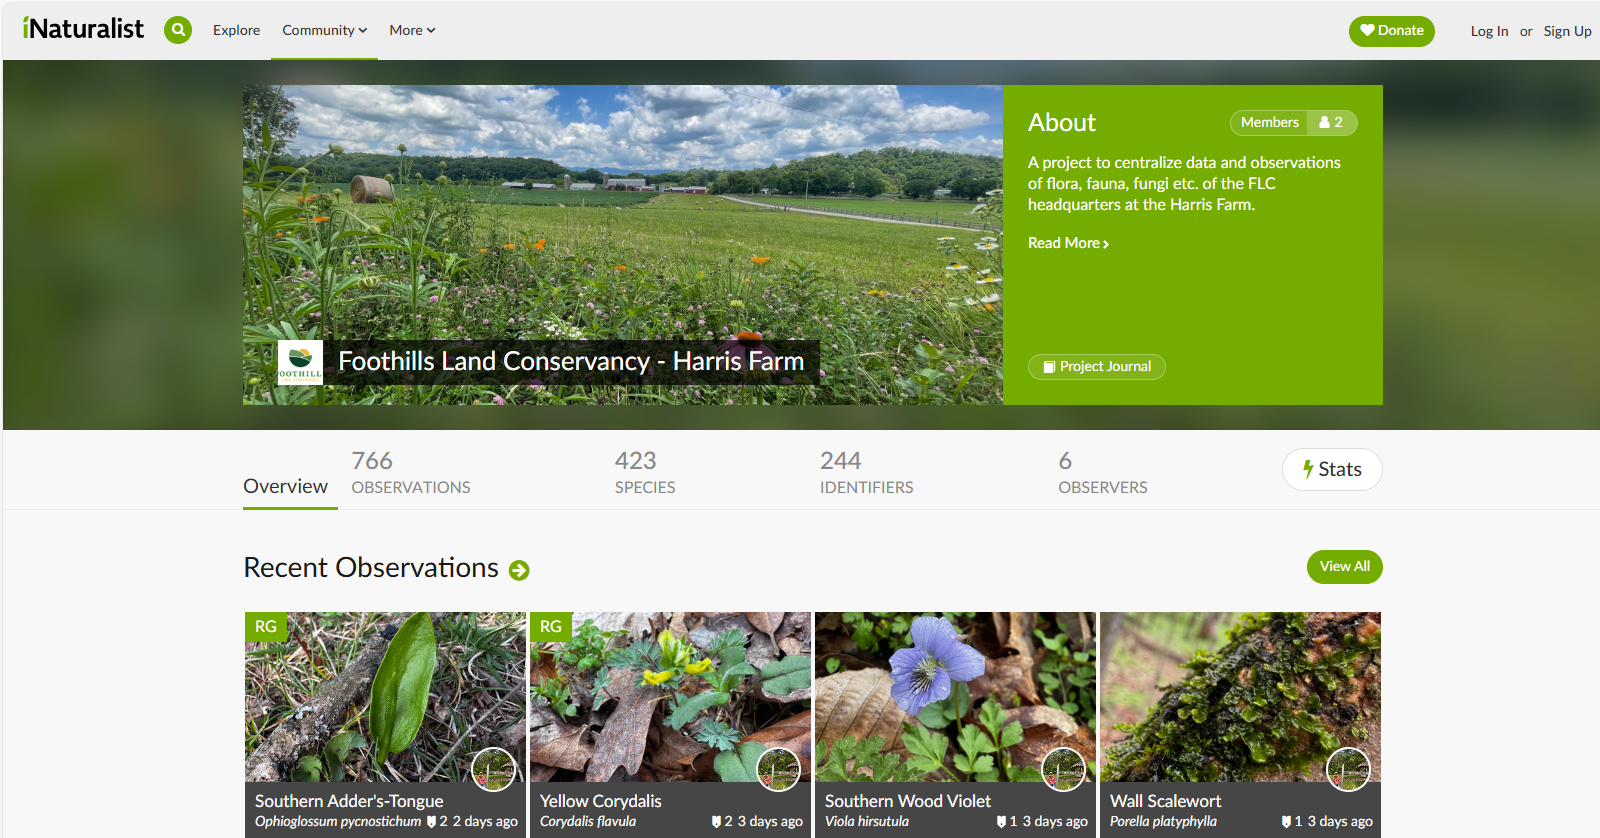Click Porella platyphylla scientific name
Image resolution: width=1600 pixels, height=838 pixels.
(x=1163, y=821)
